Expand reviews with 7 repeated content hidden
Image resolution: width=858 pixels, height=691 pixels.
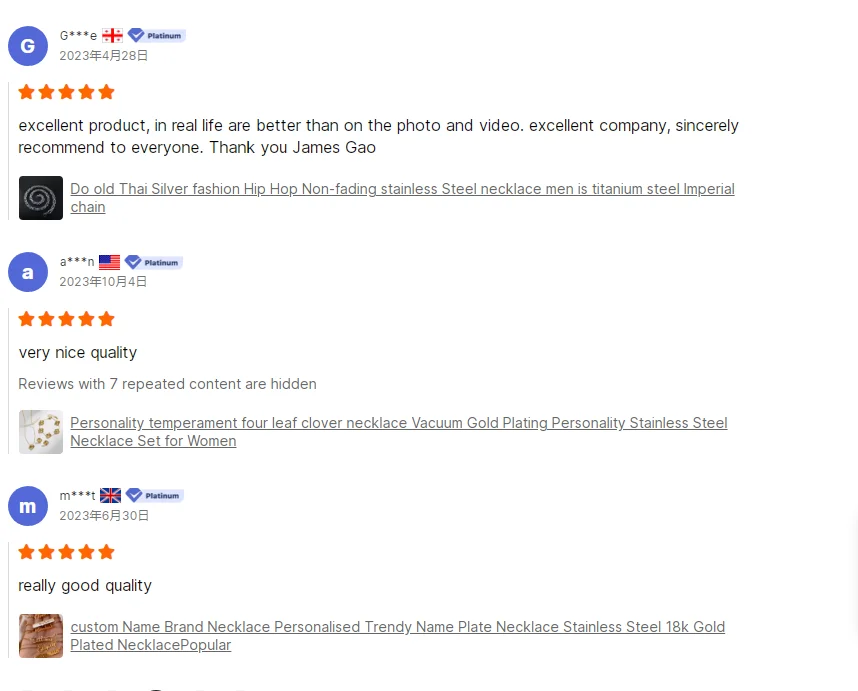pos(167,384)
